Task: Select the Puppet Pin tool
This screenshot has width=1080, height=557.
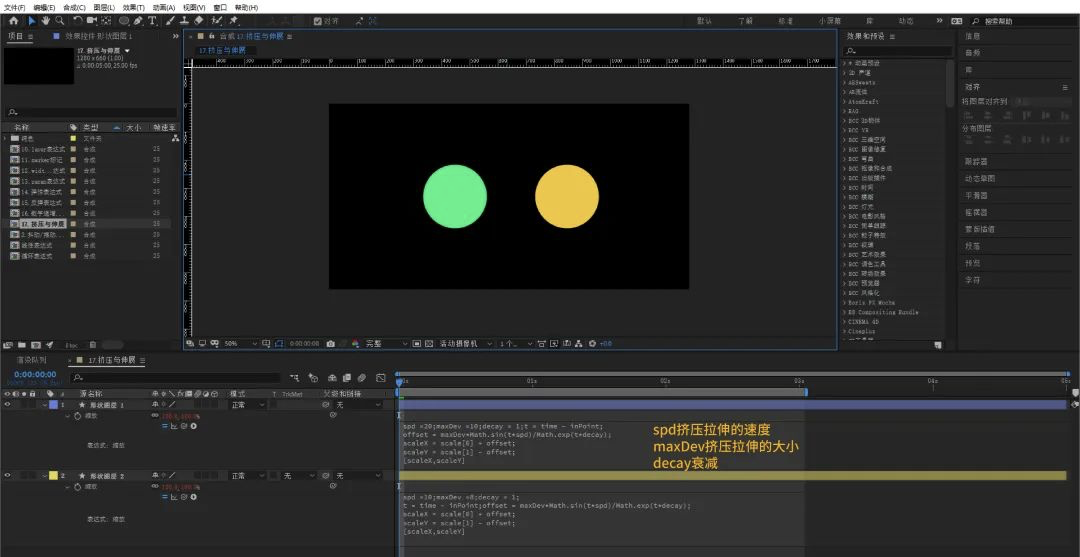Action: (x=233, y=21)
